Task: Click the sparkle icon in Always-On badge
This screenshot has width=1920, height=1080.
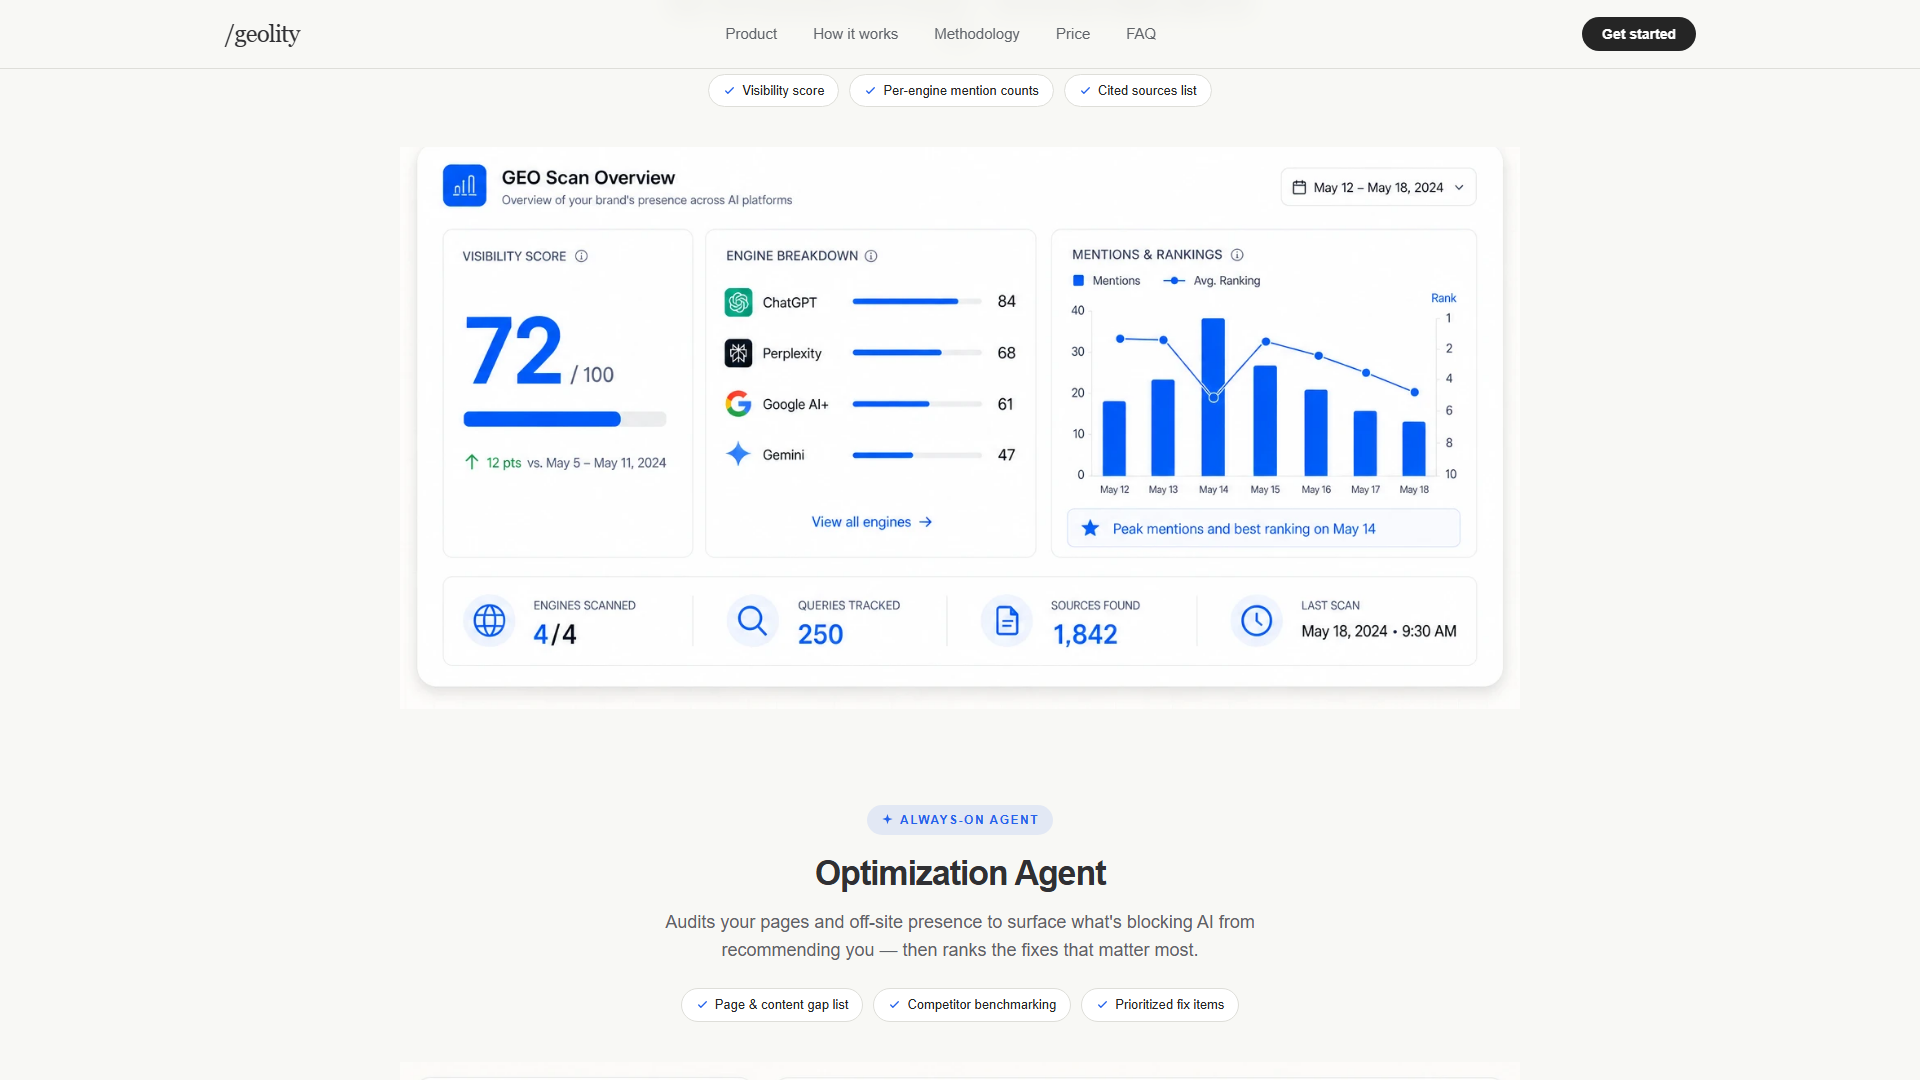Action: 887,820
